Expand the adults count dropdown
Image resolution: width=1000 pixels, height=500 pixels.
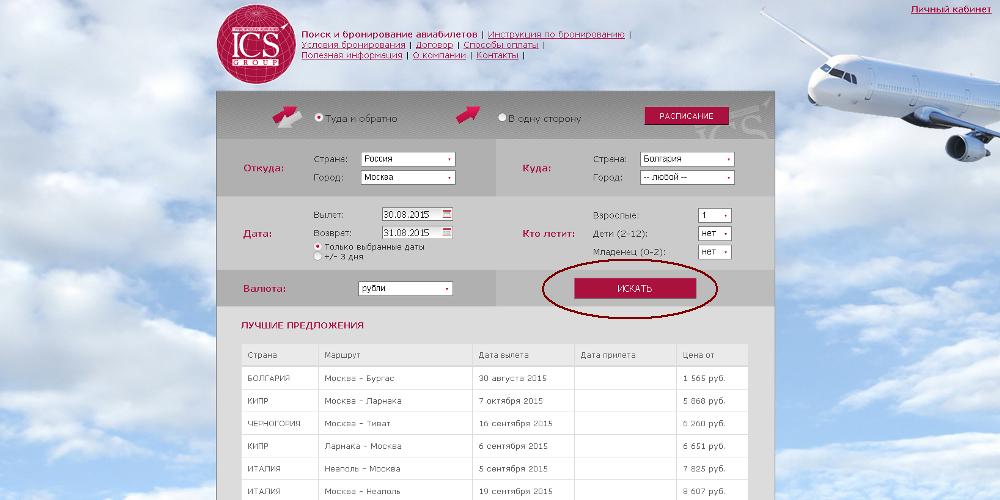714,215
